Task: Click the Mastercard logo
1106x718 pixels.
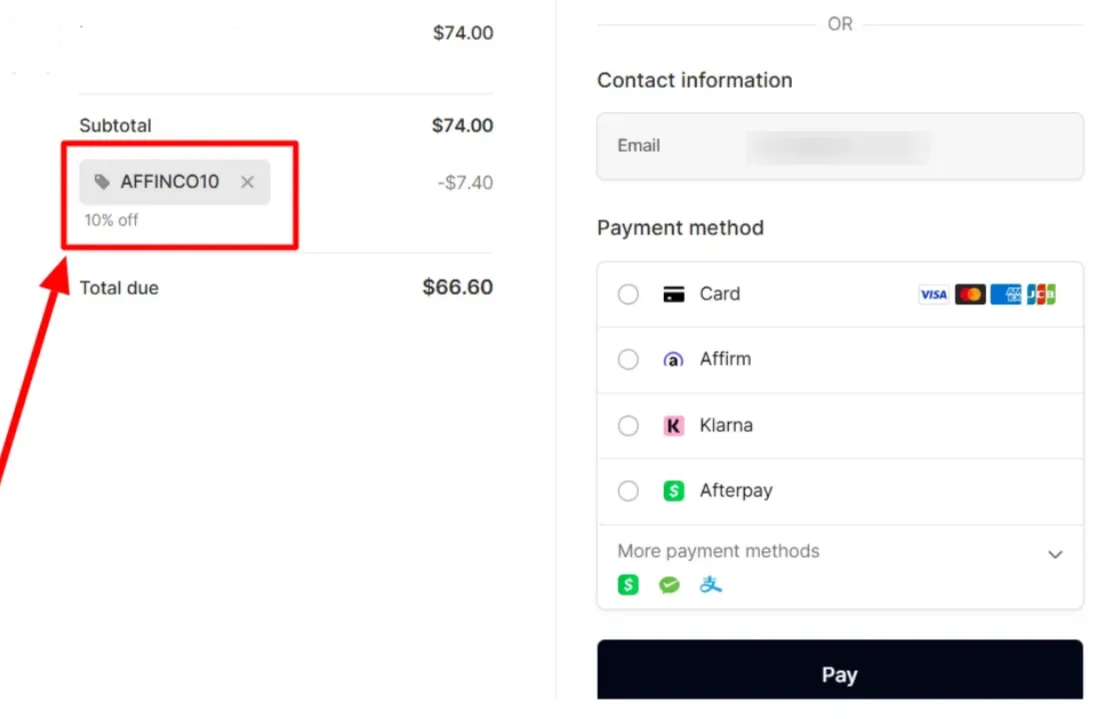Action: tap(970, 294)
